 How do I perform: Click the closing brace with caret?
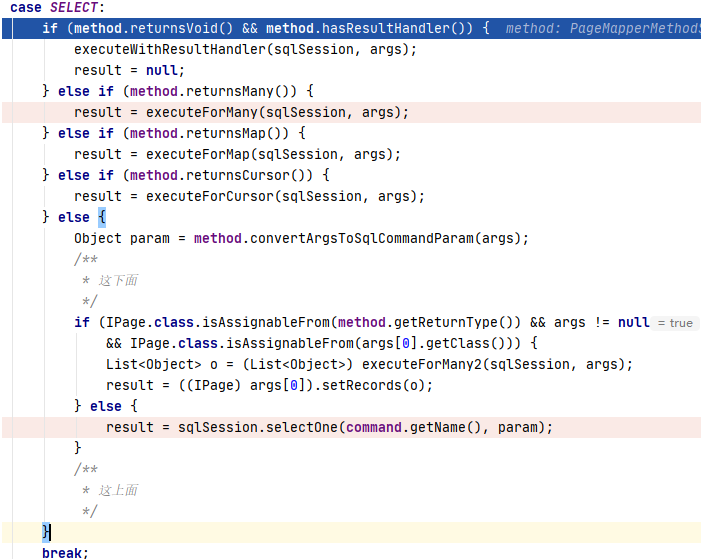pos(46,532)
